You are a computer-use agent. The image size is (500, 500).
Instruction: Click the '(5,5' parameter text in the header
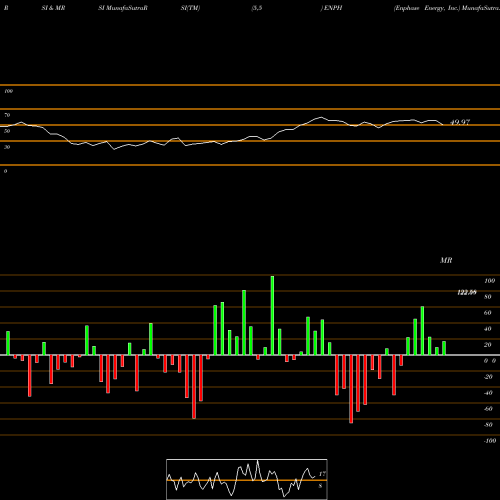pyautogui.click(x=257, y=8)
